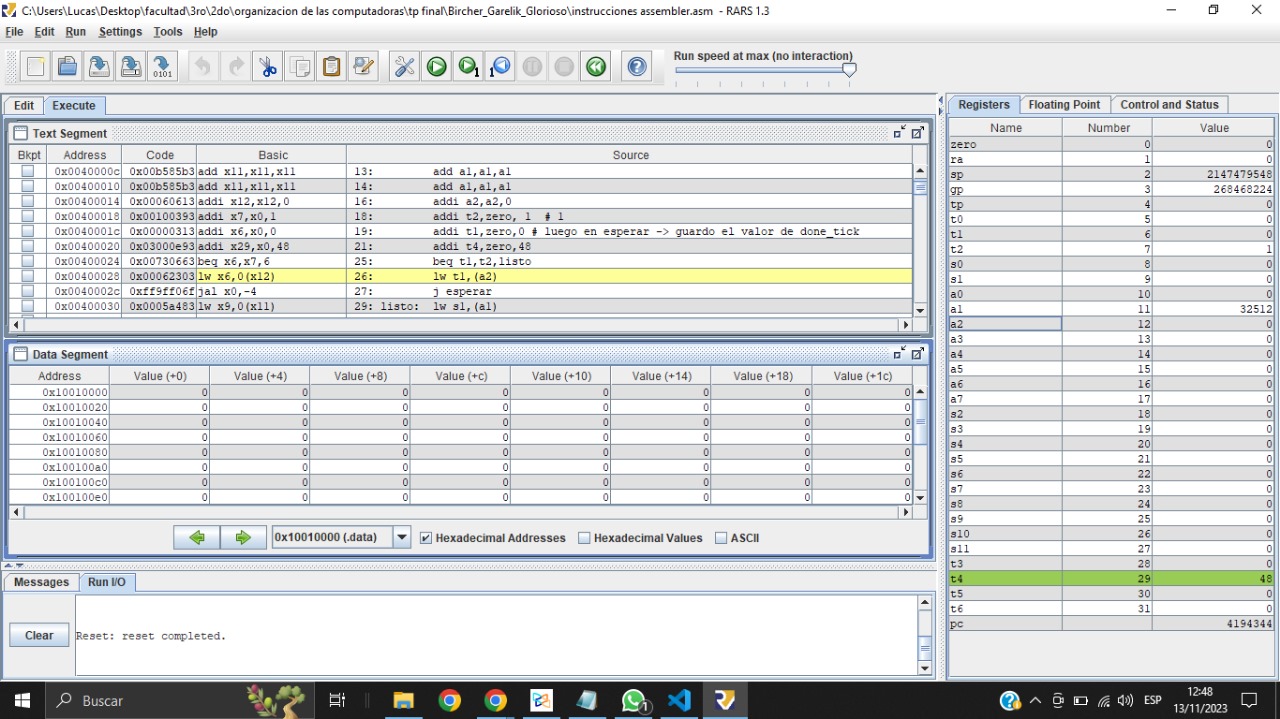The image size is (1280, 719).
Task: Toggle breakpoint at address 0x00400010
Action: coord(28,186)
